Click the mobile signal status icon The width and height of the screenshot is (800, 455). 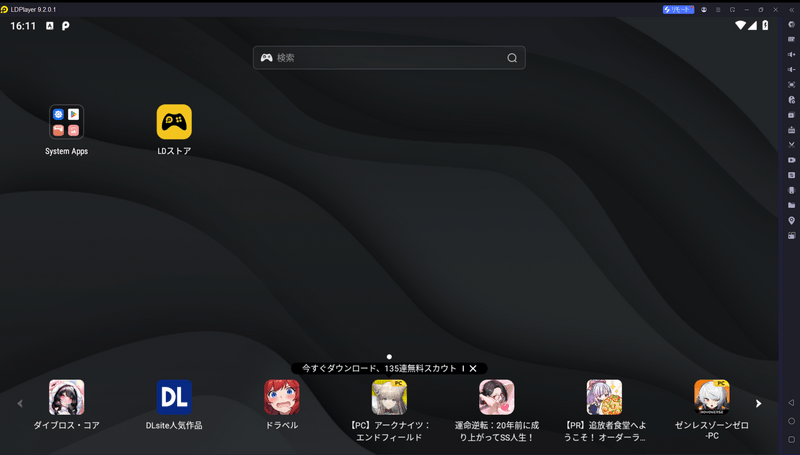click(x=753, y=26)
